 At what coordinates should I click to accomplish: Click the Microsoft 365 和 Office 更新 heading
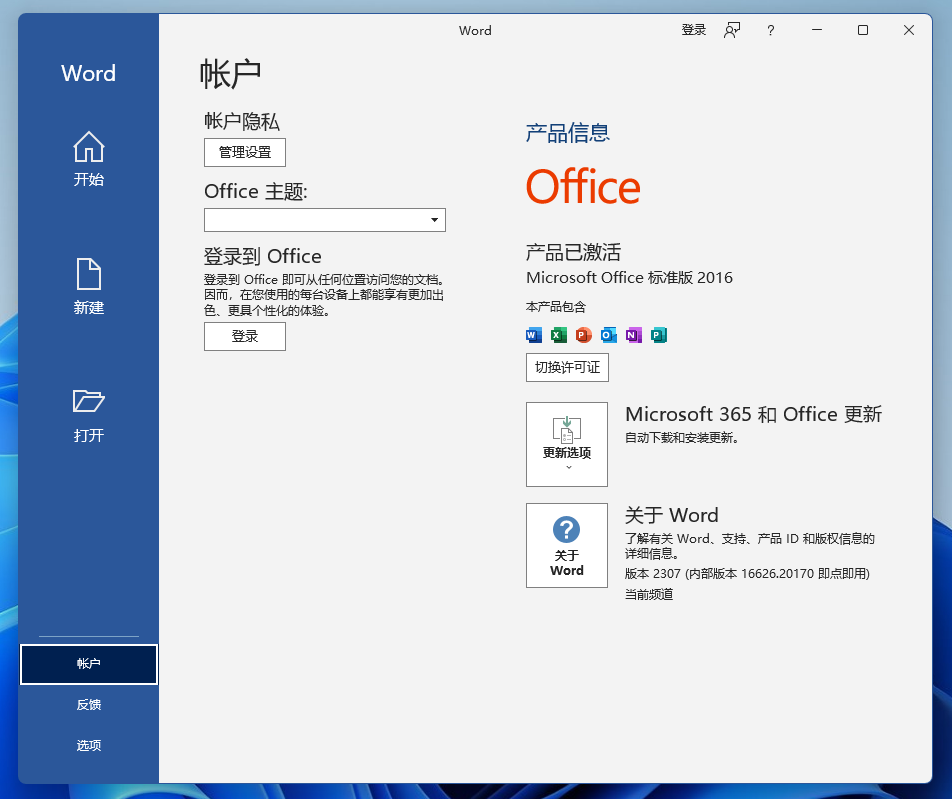(x=753, y=414)
